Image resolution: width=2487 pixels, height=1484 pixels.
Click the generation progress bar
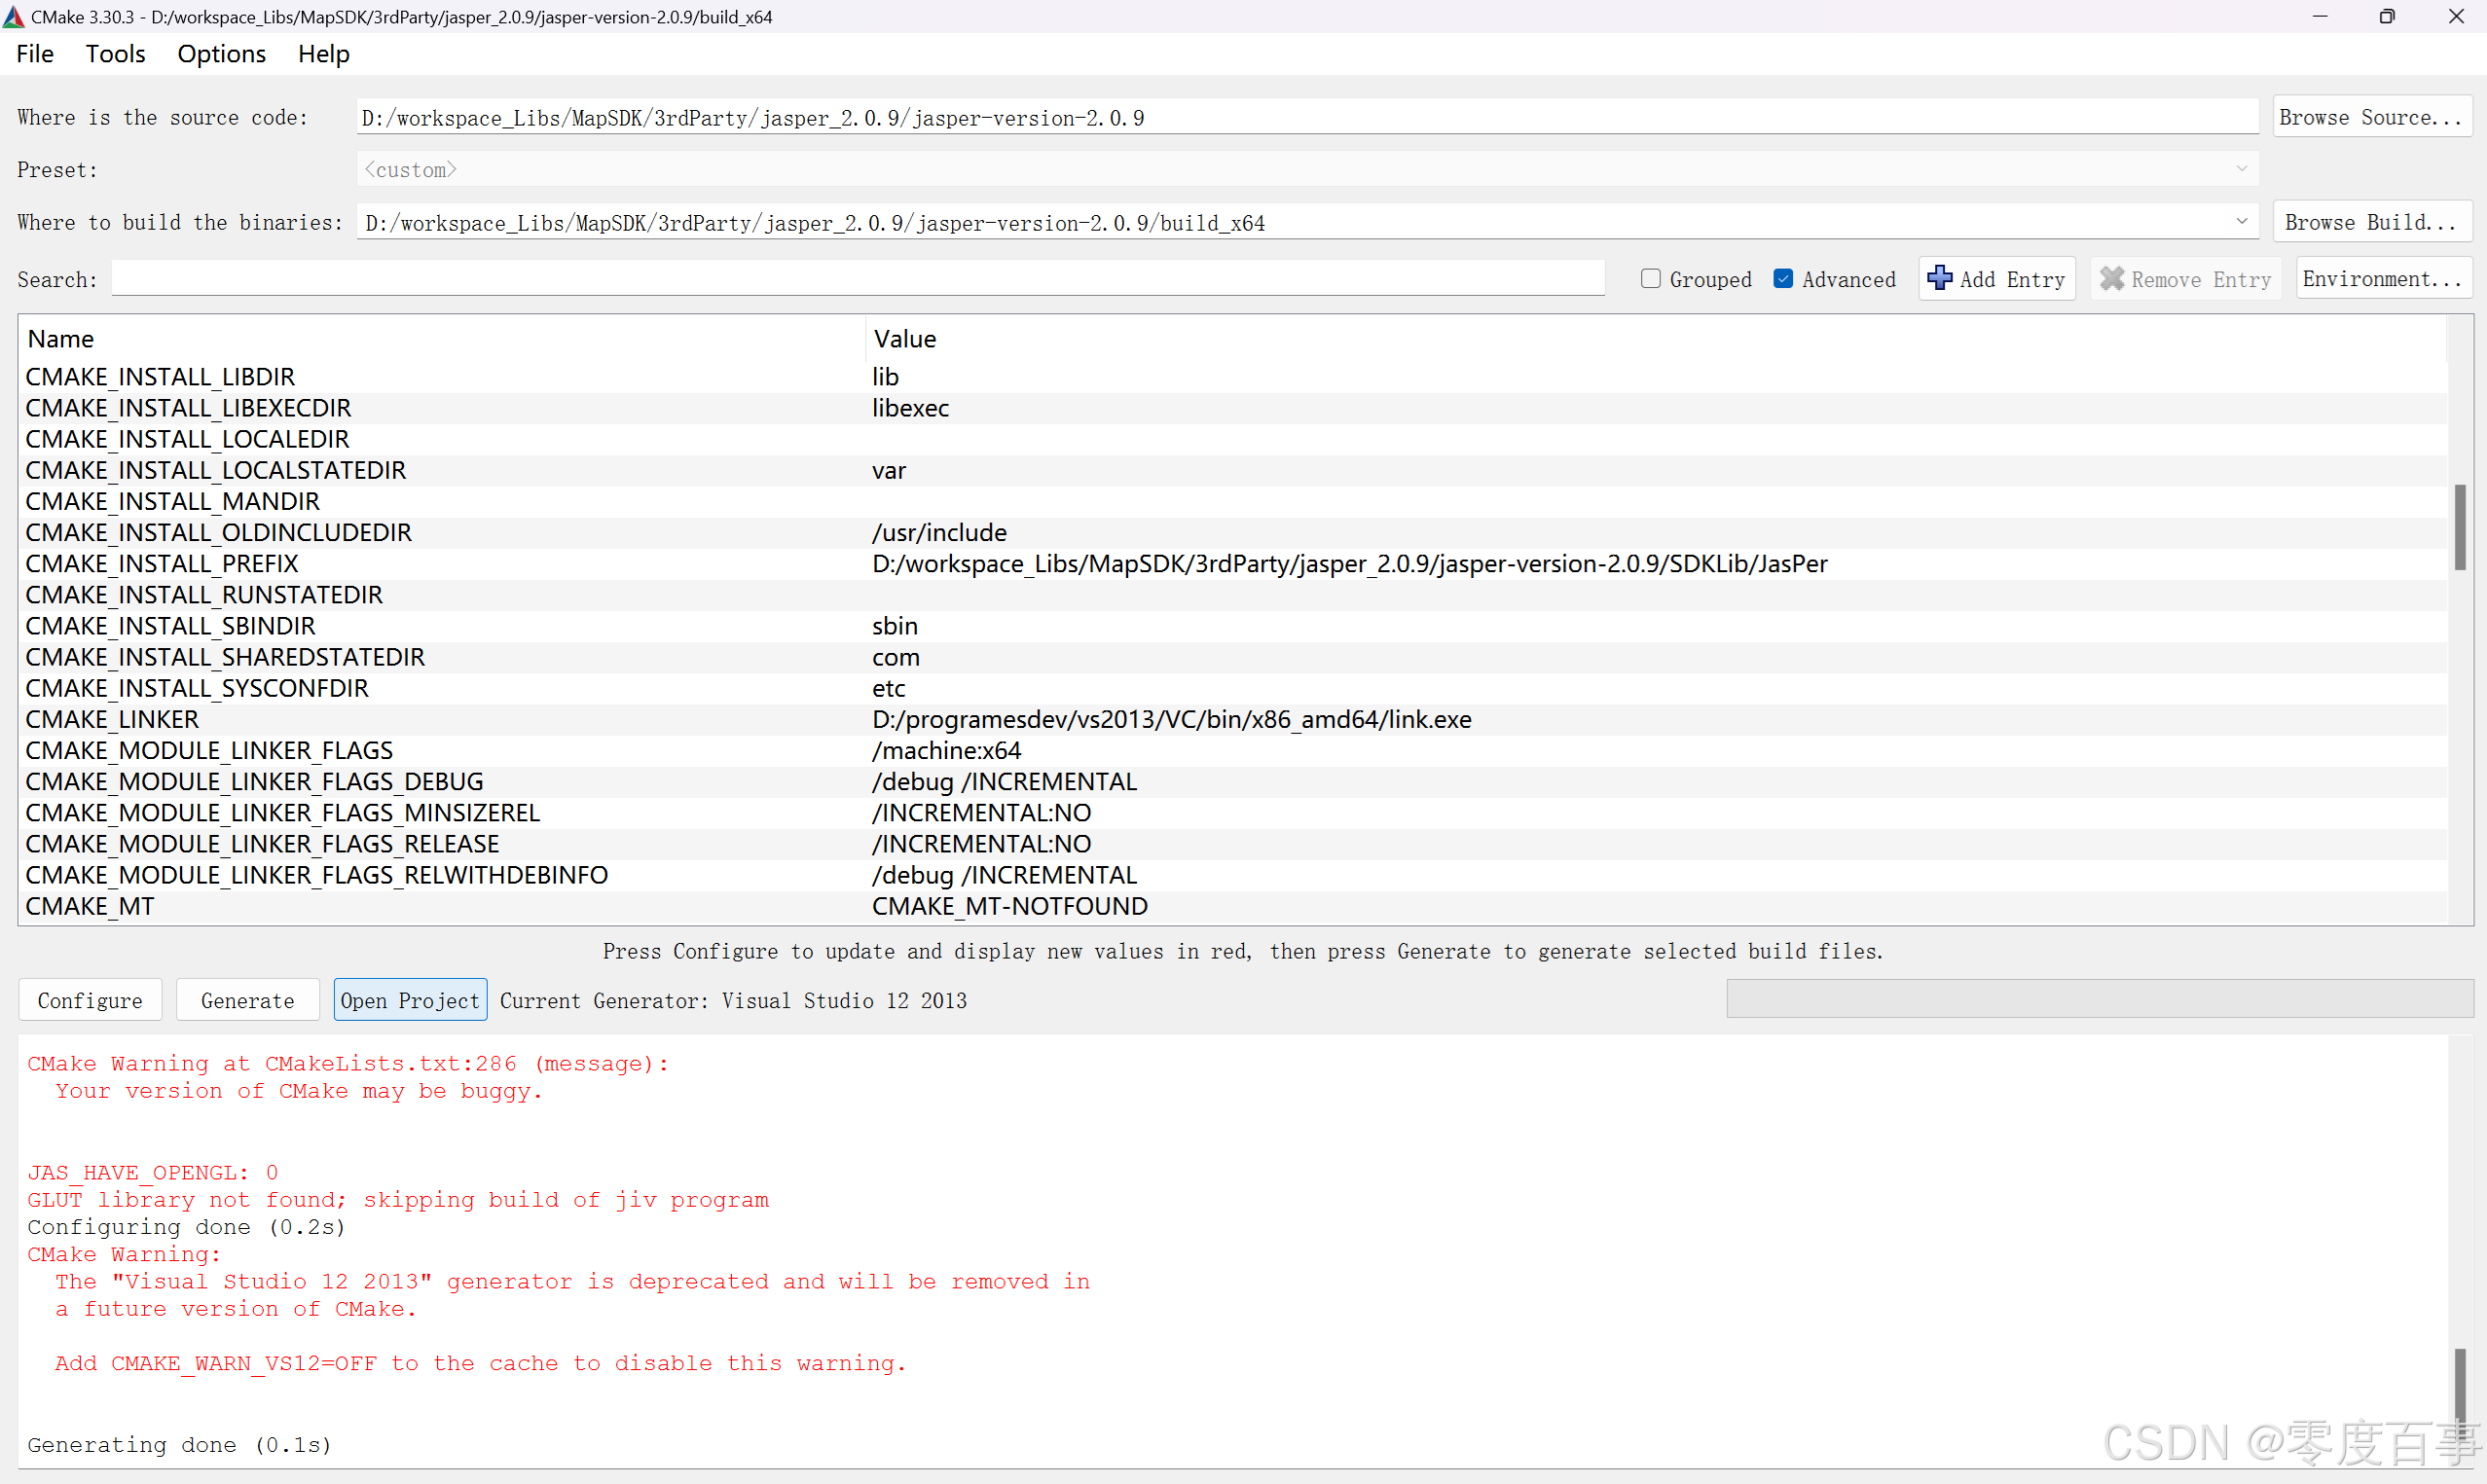tap(2098, 999)
